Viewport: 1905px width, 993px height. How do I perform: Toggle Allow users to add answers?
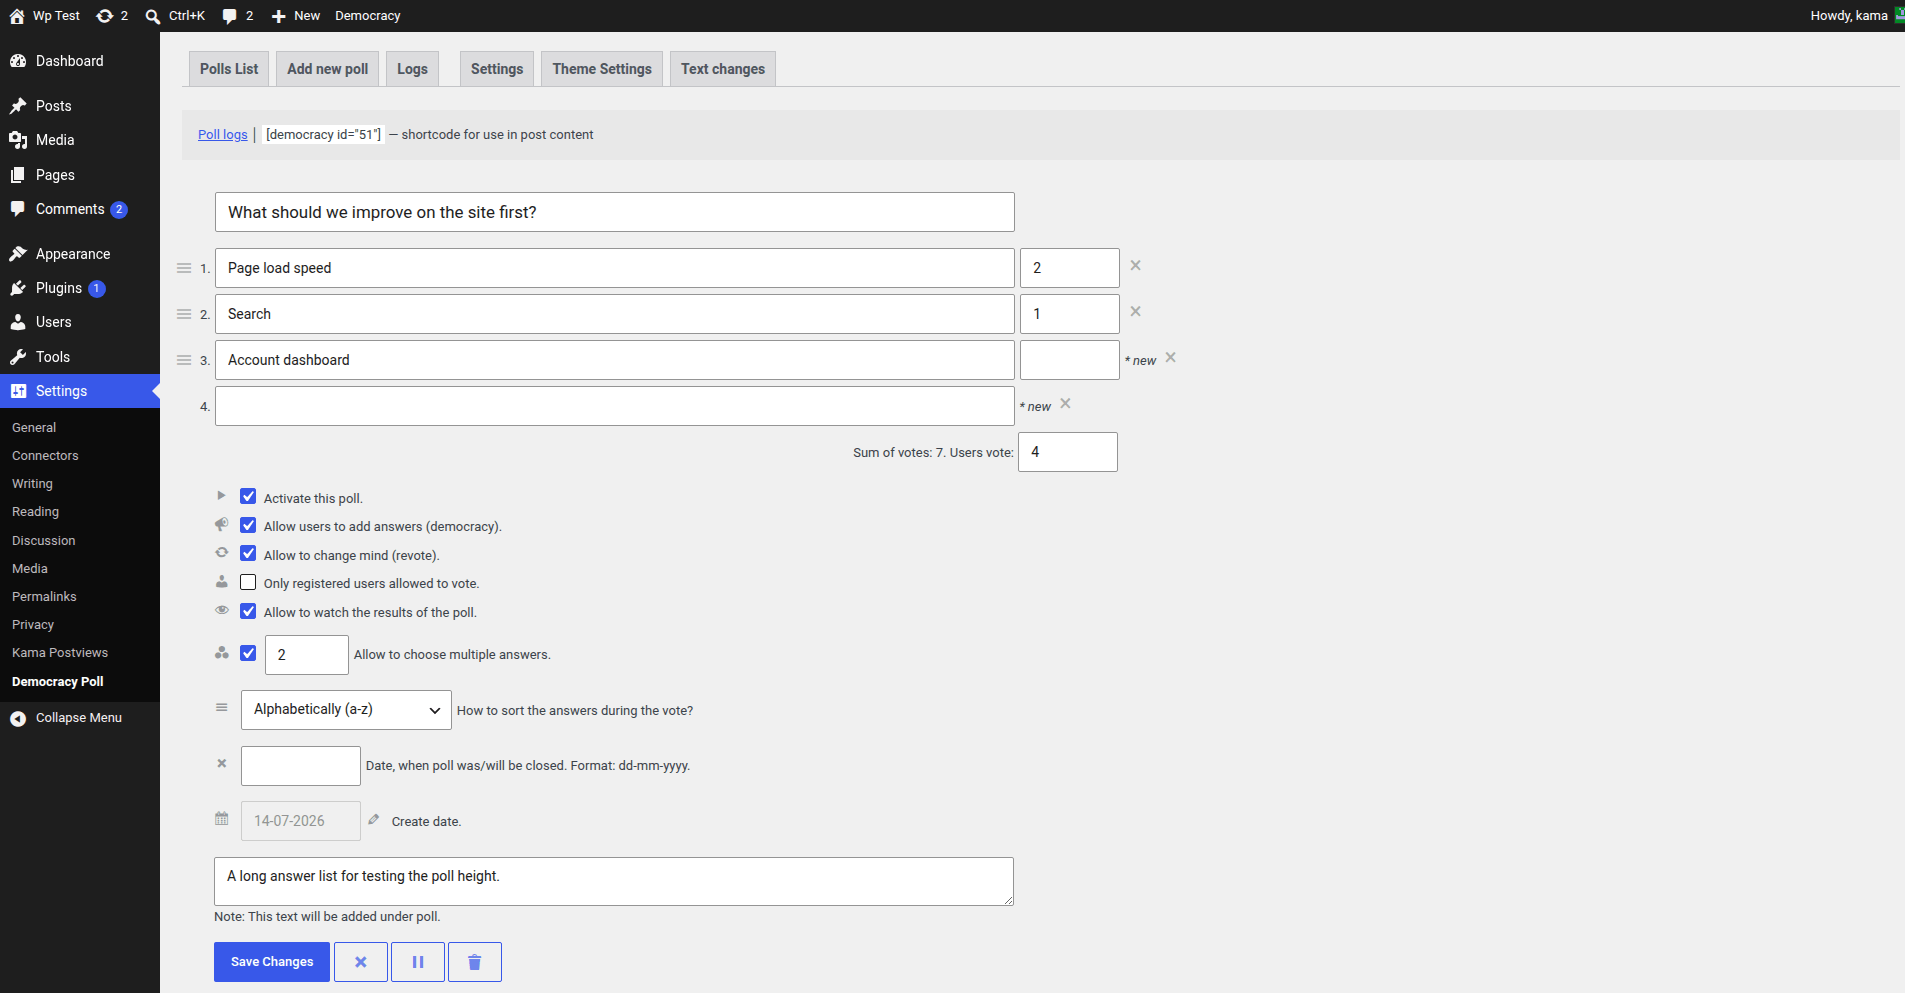[248, 525]
